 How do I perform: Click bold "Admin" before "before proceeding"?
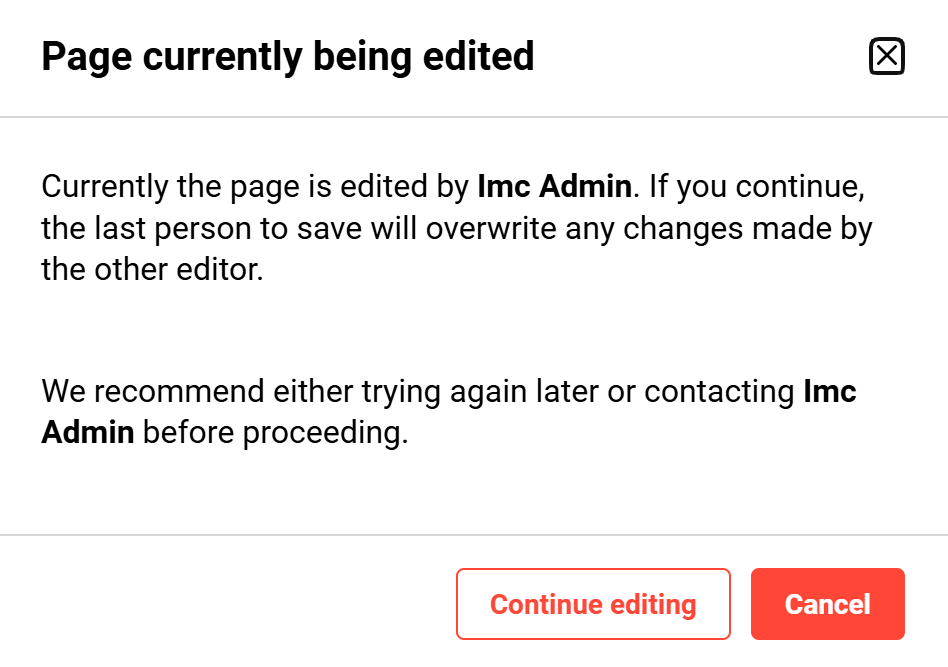(88, 435)
